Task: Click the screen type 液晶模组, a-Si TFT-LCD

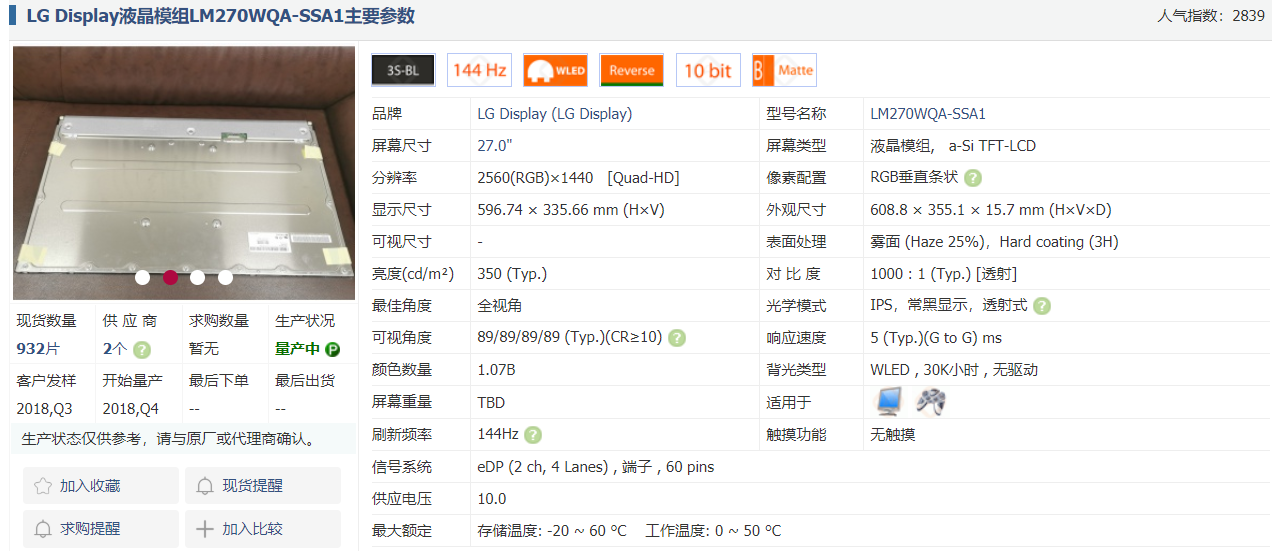Action: (x=953, y=146)
